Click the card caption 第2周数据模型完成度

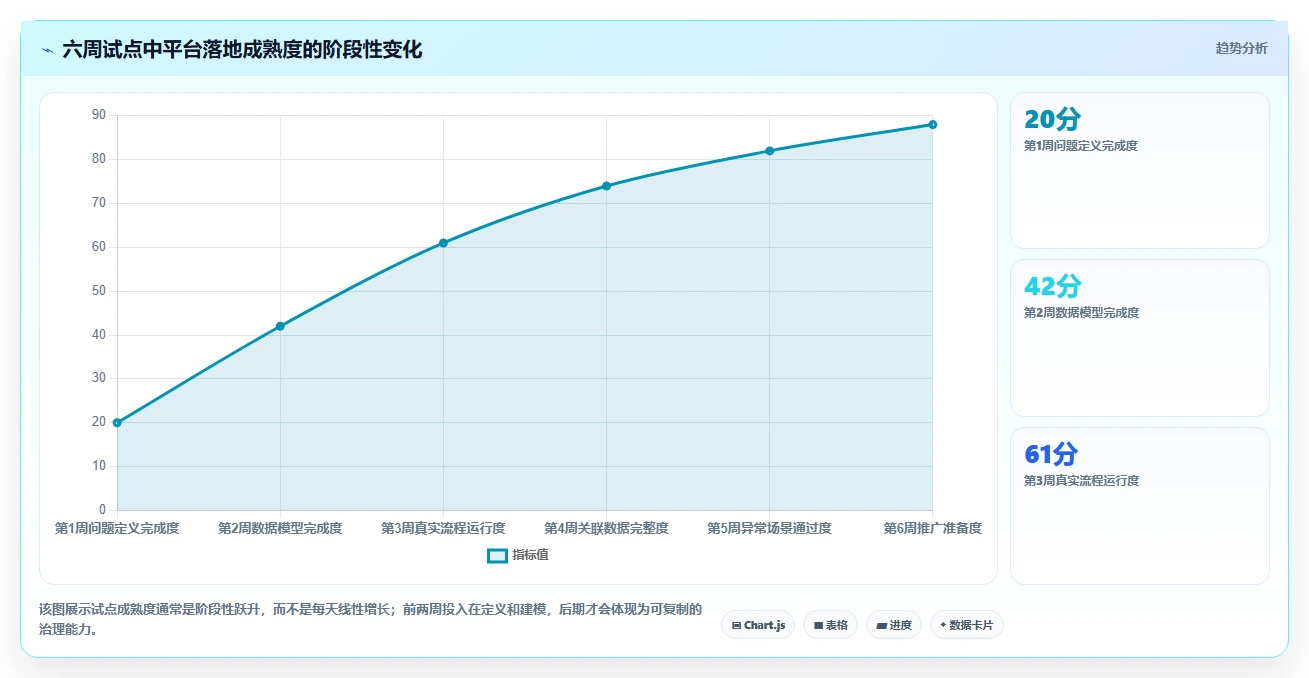(x=1081, y=313)
